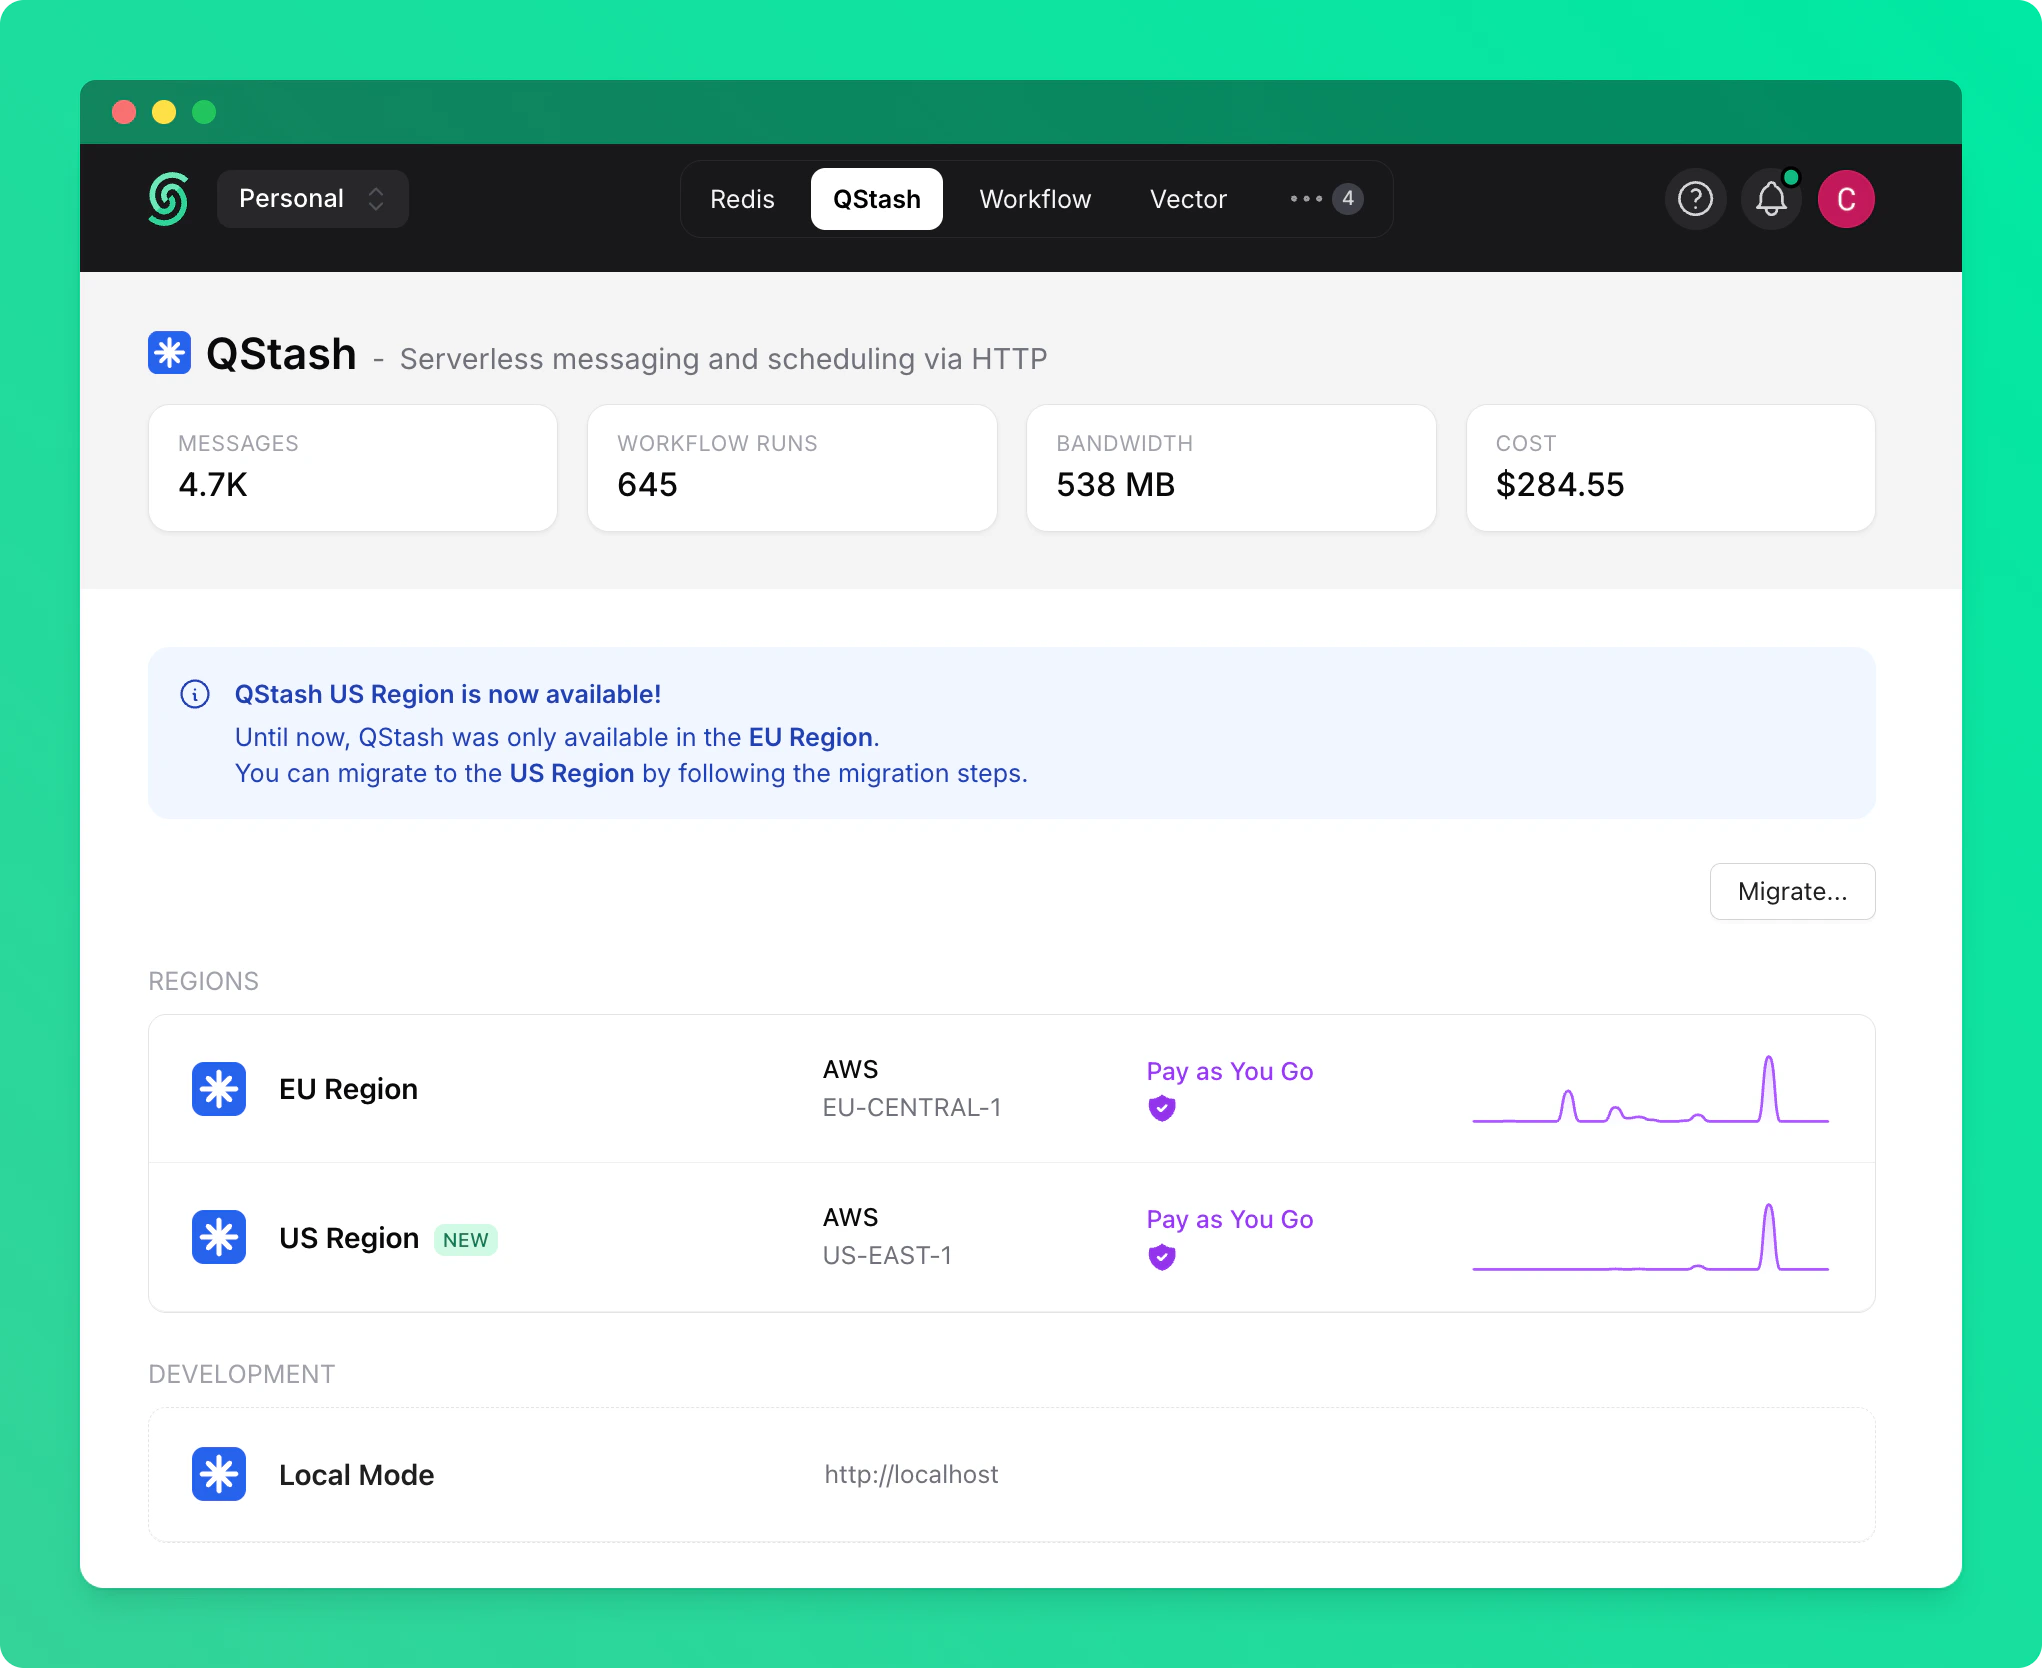
Task: Click the US Region purple shield icon
Action: [x=1161, y=1257]
